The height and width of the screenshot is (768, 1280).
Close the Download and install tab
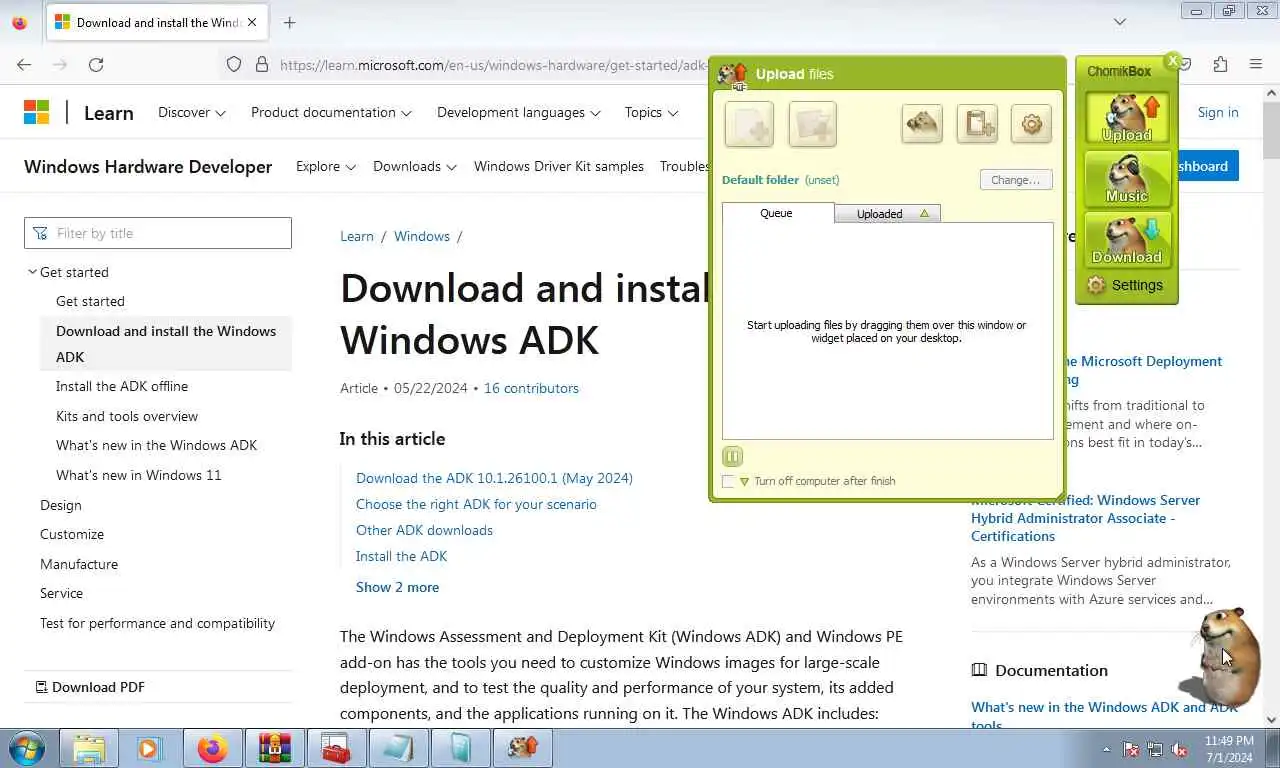pyautogui.click(x=252, y=22)
